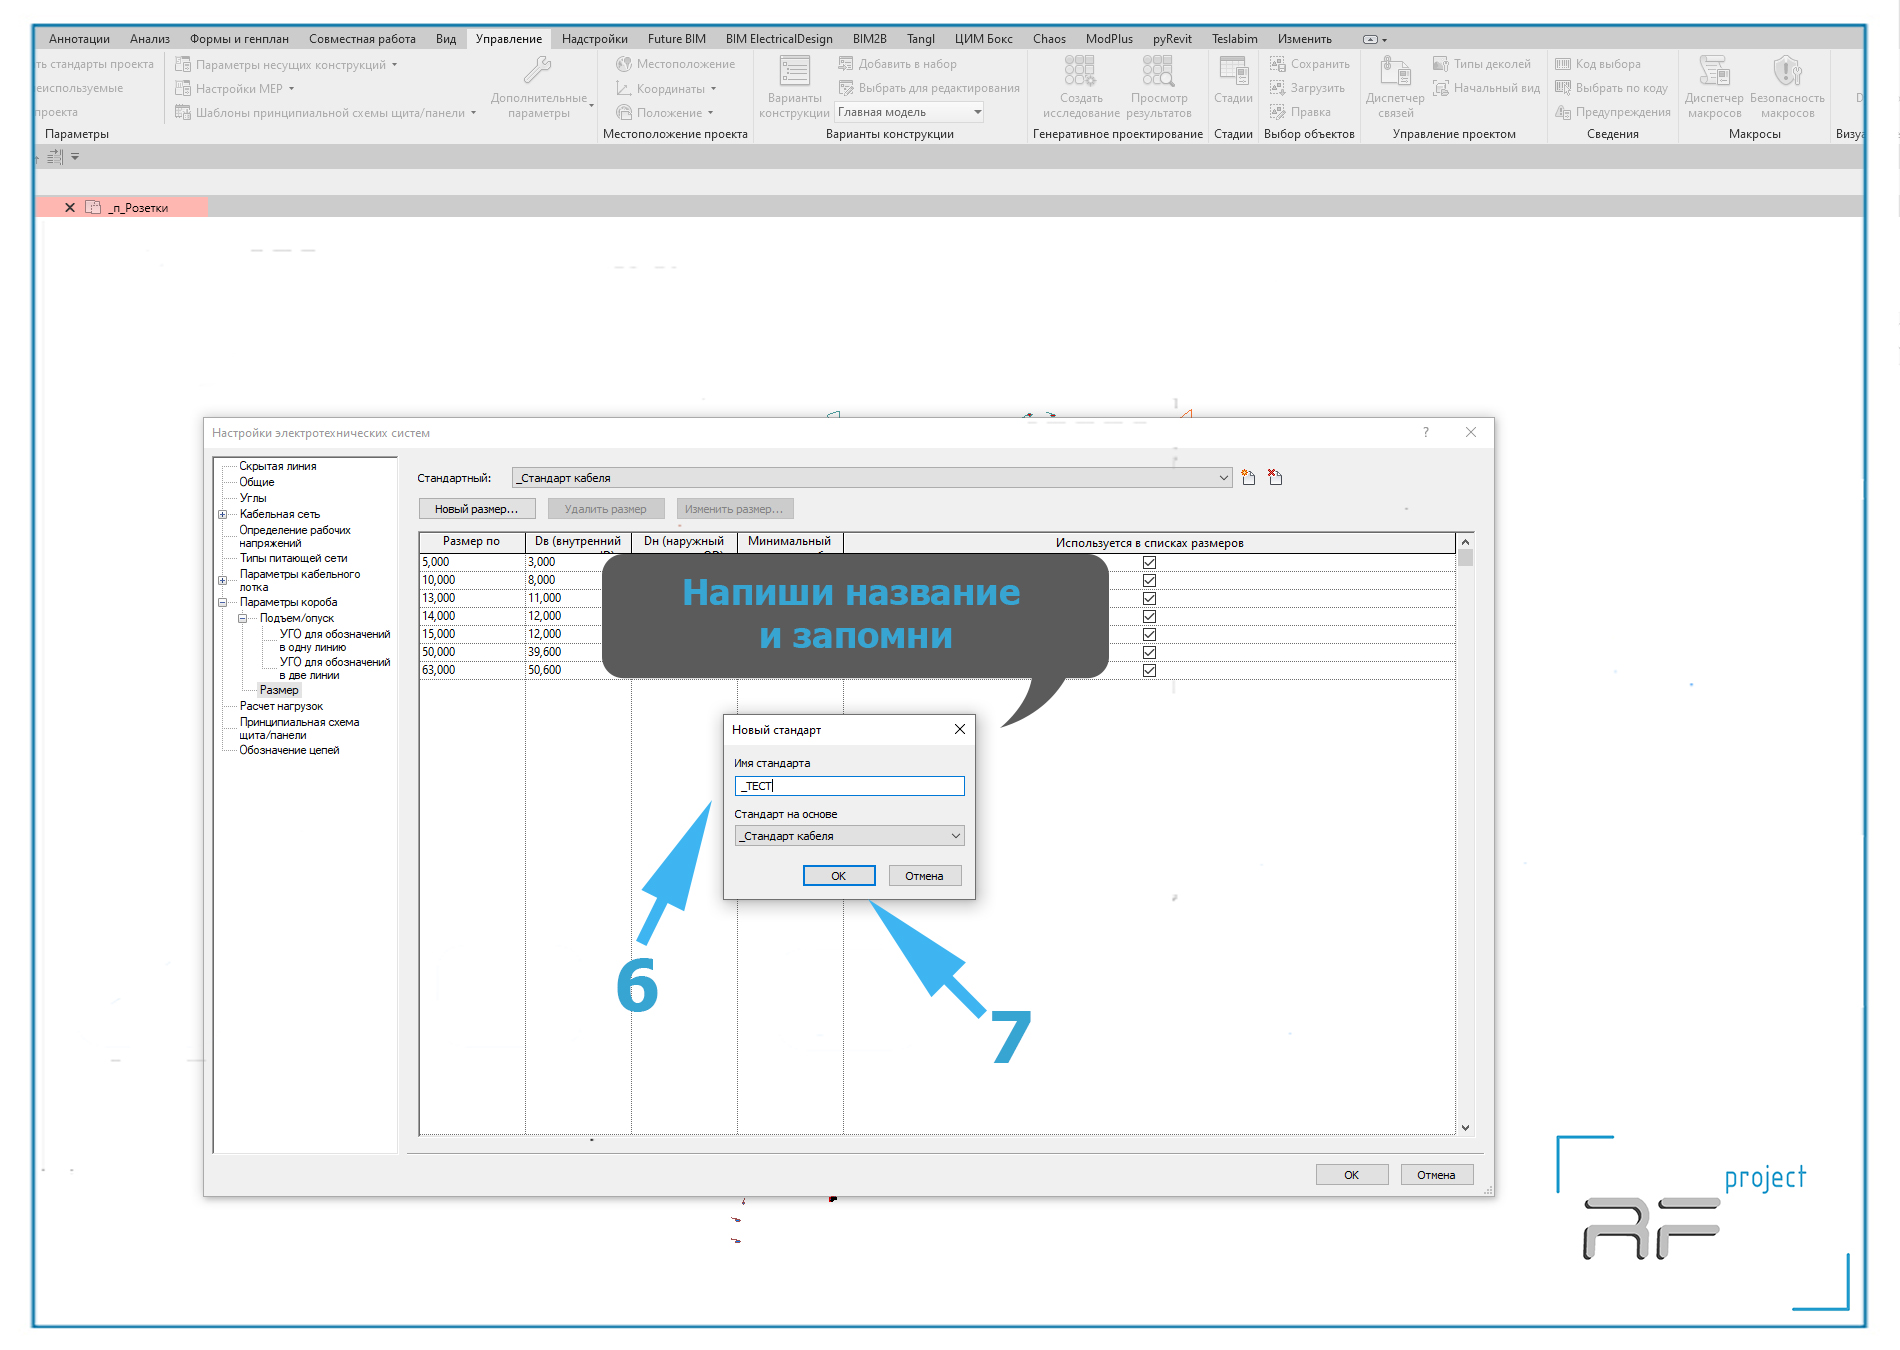Toggle the checkbox in the 14,000 row
This screenshot has height=1350, width=1900.
[x=1149, y=616]
